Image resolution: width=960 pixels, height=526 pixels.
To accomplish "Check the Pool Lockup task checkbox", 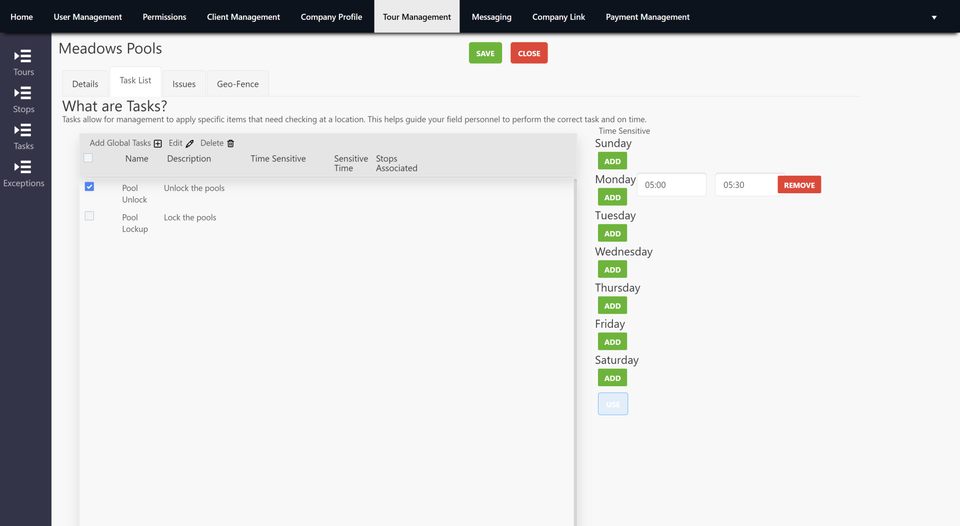I will [x=89, y=216].
